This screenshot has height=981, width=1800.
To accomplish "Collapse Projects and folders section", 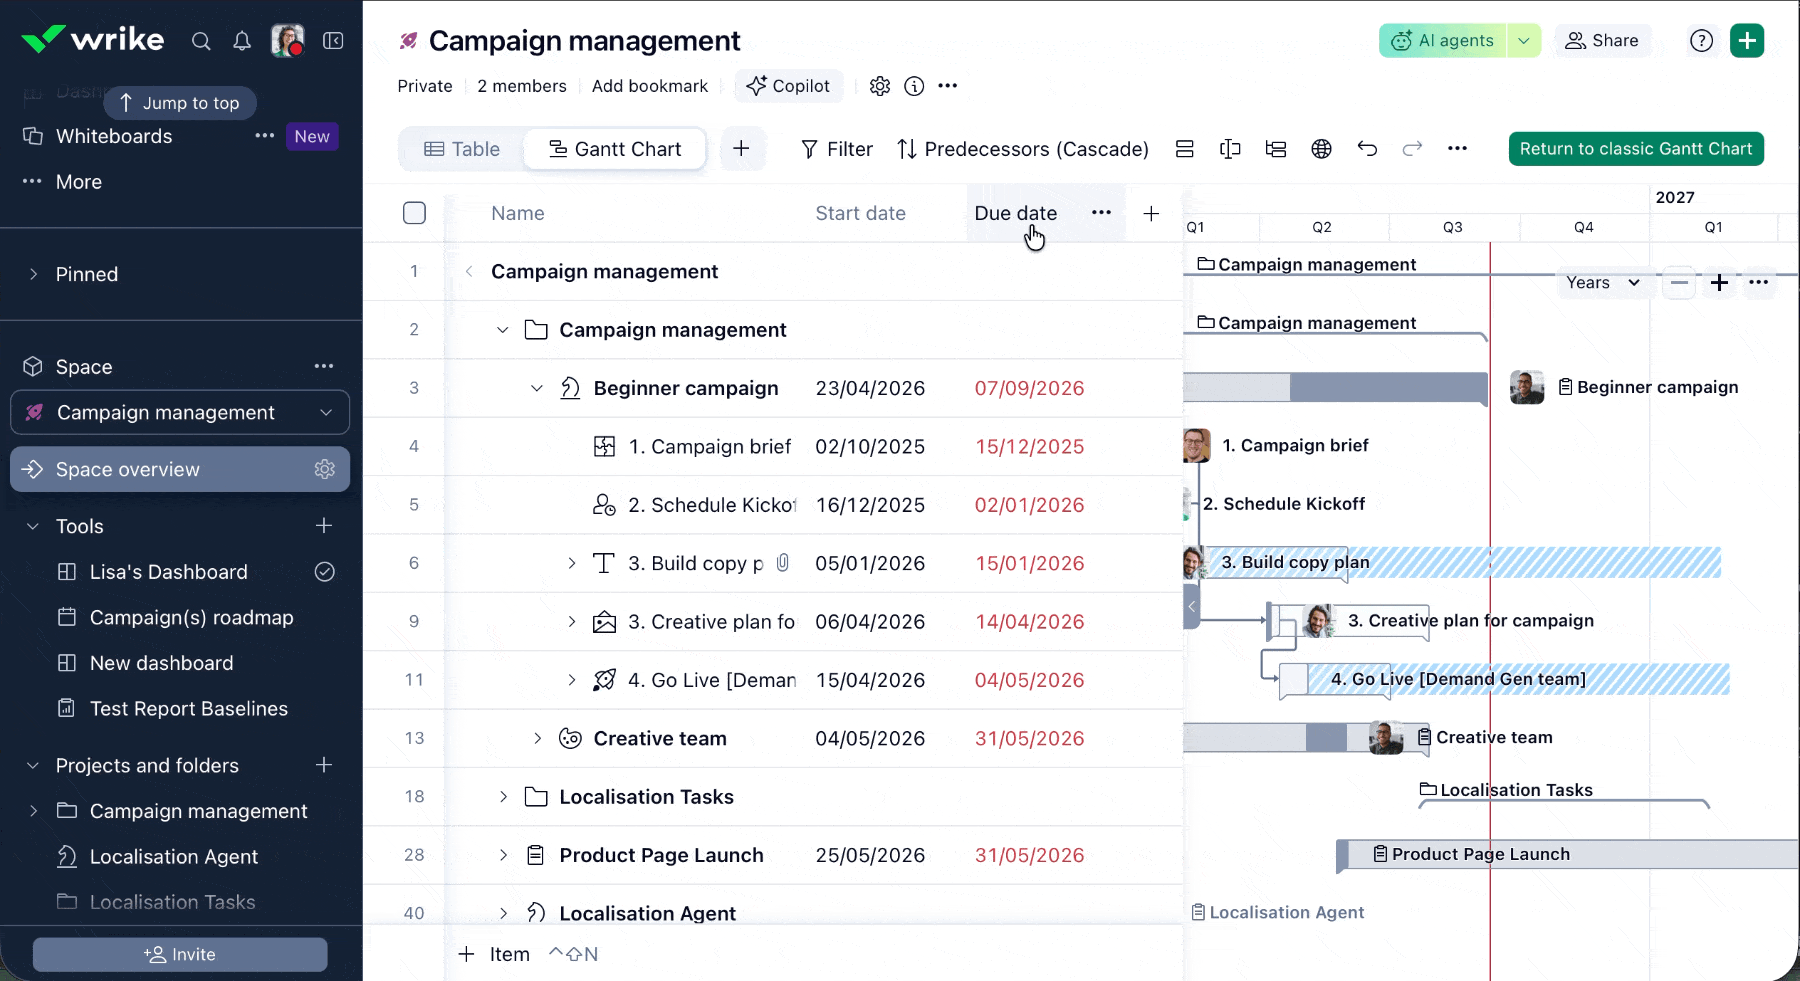I will point(33,765).
